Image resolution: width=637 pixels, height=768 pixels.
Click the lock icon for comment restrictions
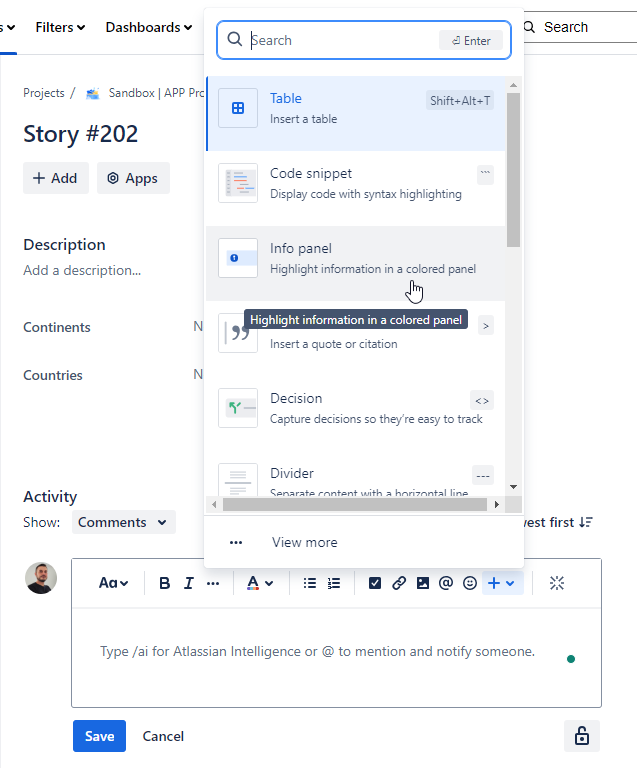pos(582,736)
